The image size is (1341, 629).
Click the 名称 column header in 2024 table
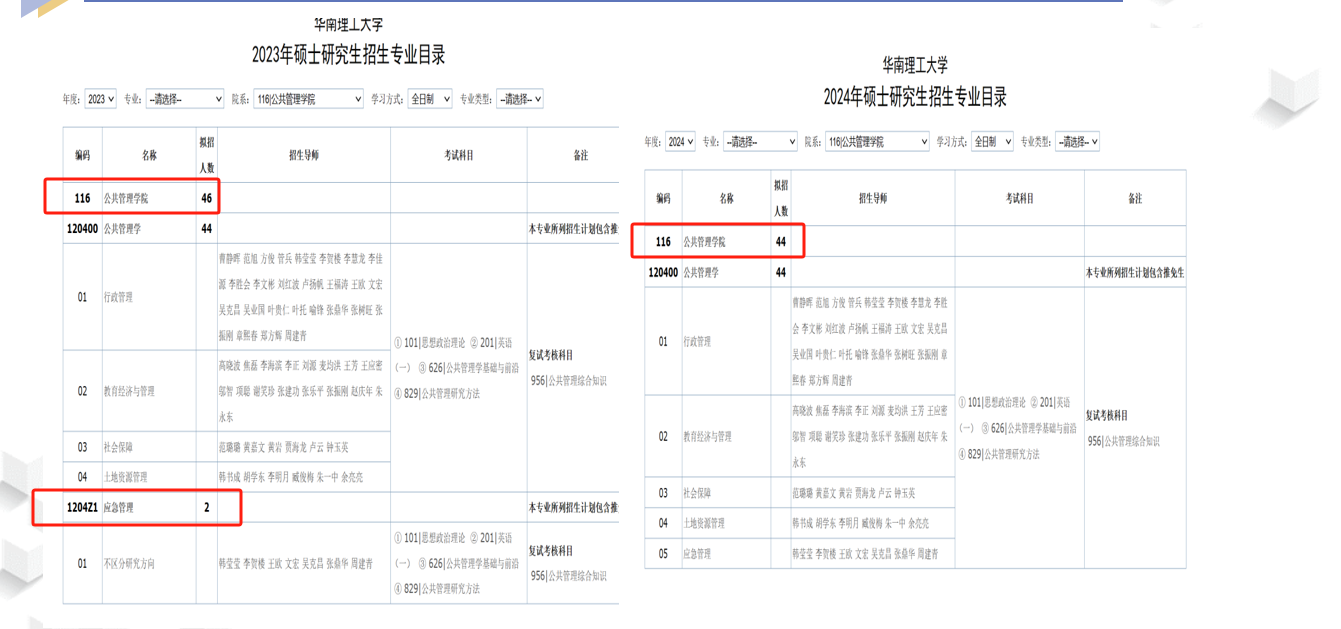click(x=725, y=198)
